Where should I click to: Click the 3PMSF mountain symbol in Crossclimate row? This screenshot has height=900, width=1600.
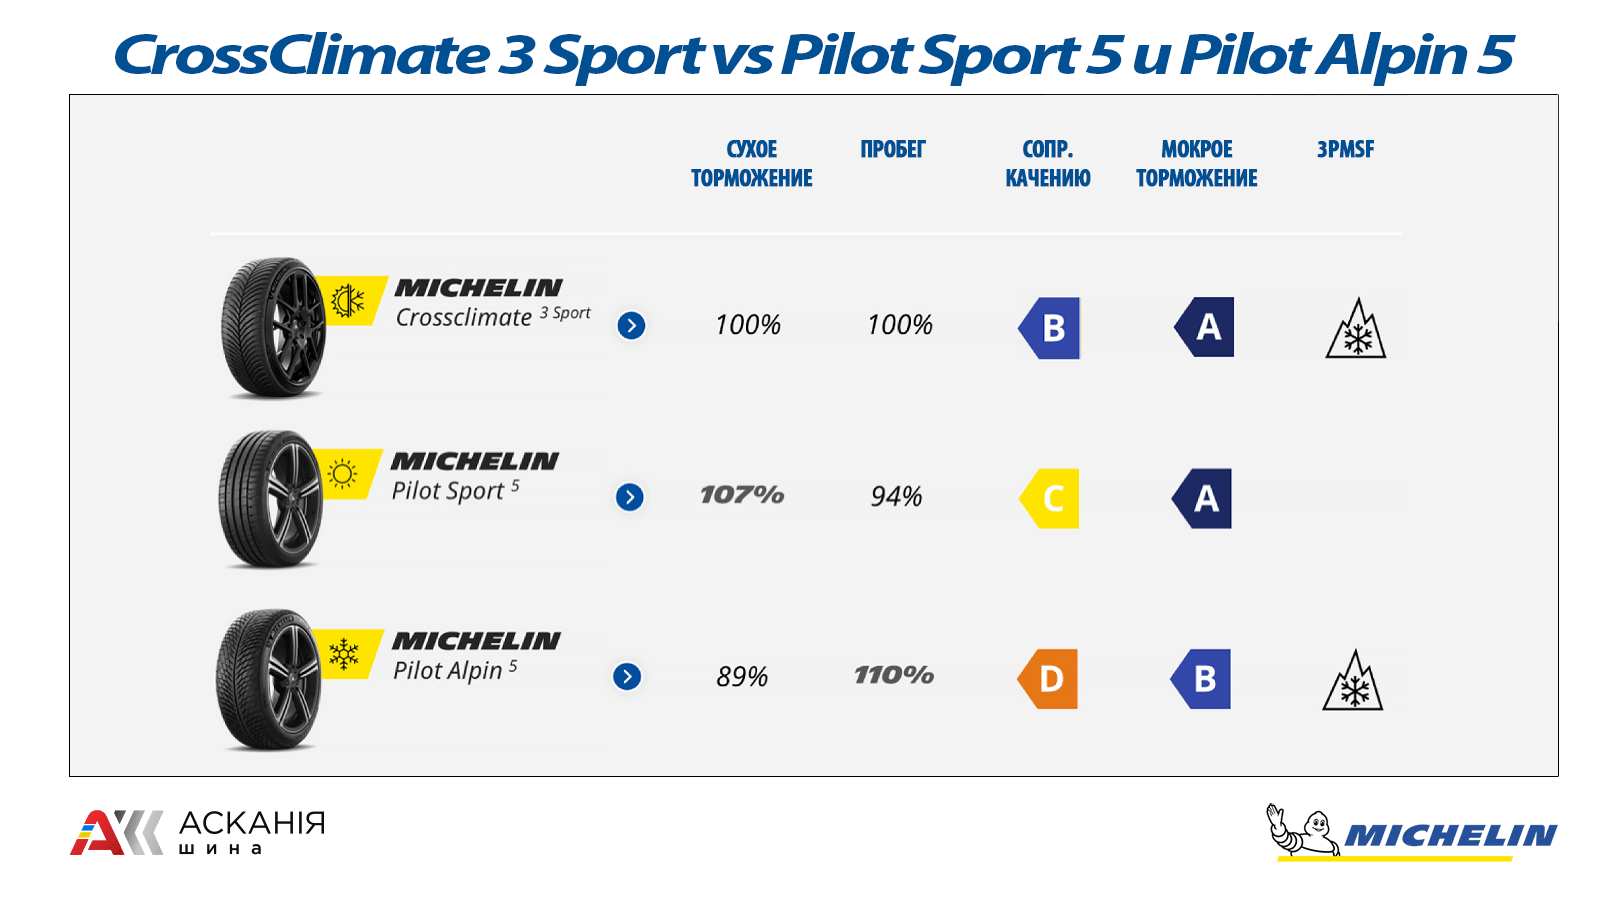[x=1356, y=328]
